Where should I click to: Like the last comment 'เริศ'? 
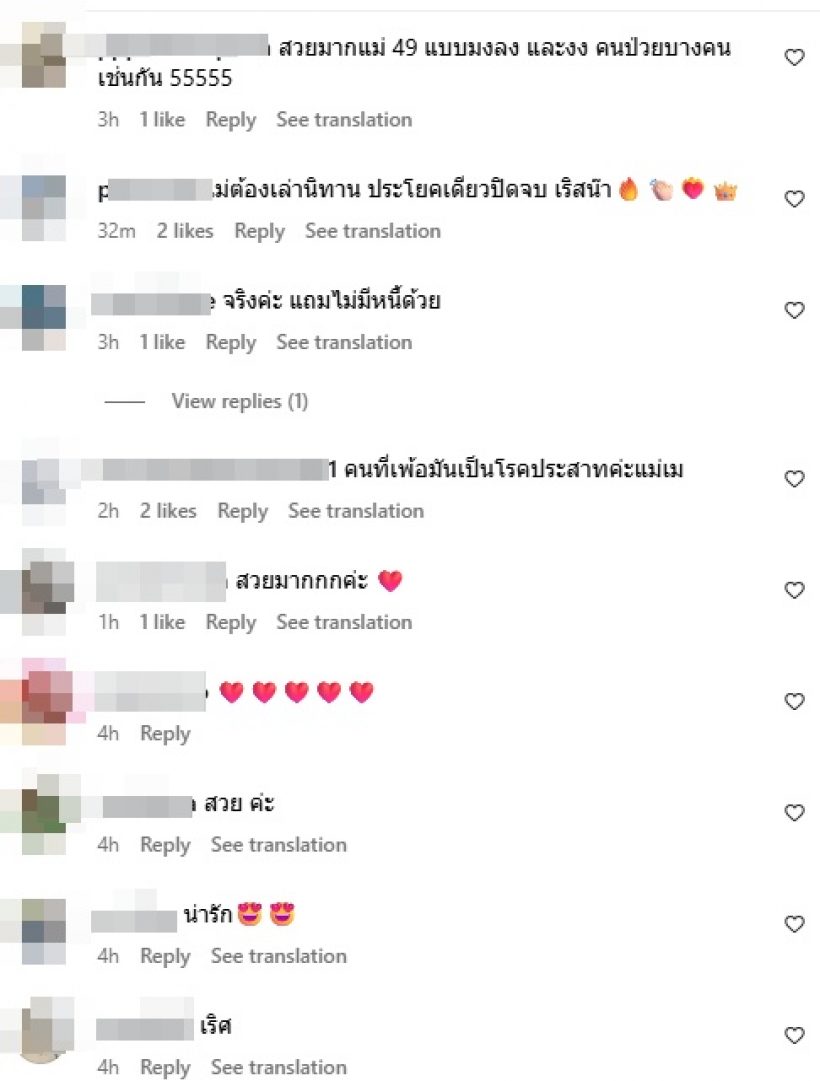pos(794,1035)
